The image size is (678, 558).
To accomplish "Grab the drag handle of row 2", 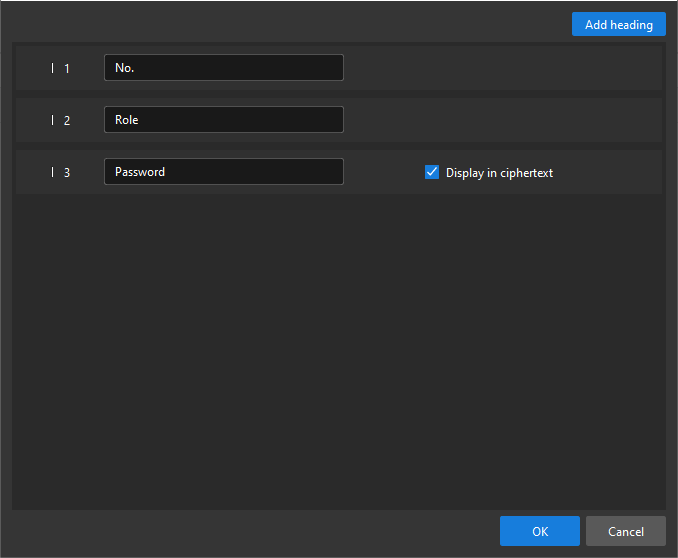I will [52, 120].
